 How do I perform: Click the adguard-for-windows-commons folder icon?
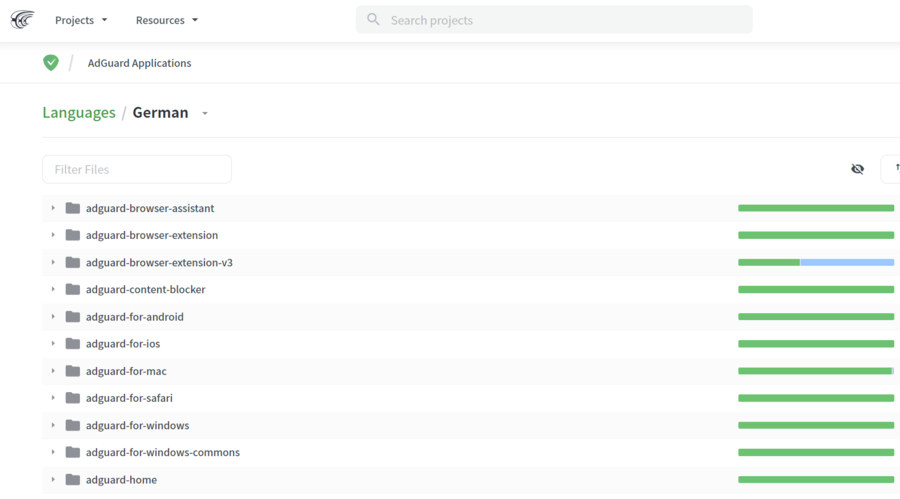(x=72, y=452)
